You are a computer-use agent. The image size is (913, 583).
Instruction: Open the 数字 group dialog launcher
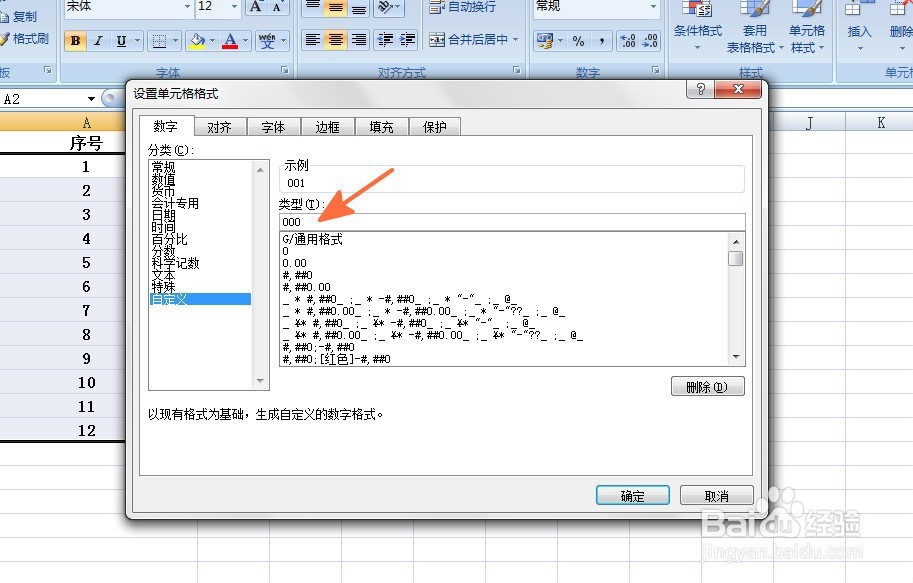pyautogui.click(x=656, y=70)
